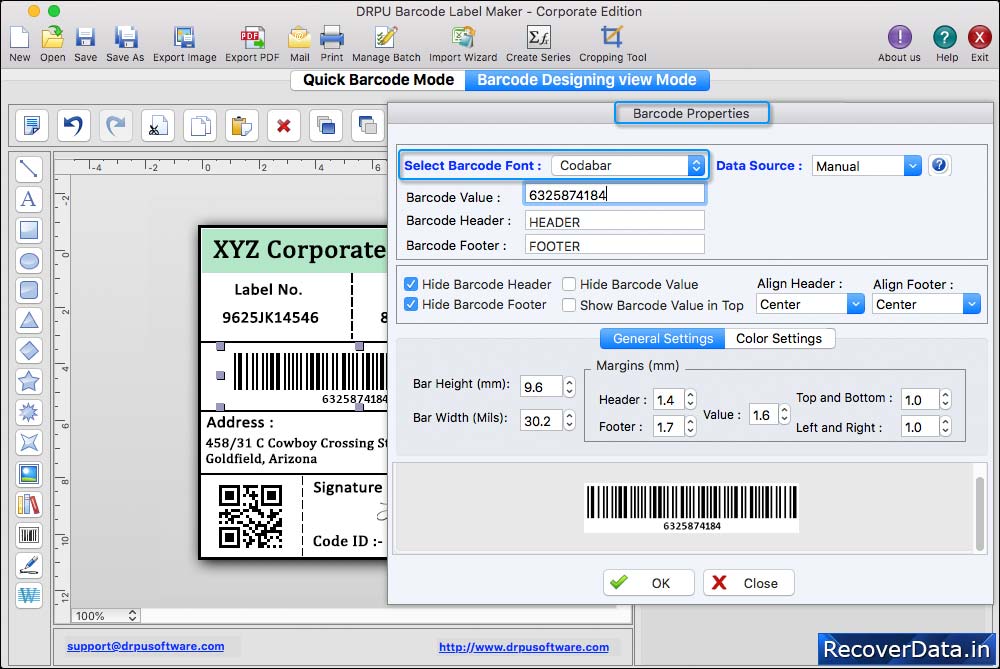Select the Image picture tool
Image resolution: width=1000 pixels, height=669 pixels.
29,473
